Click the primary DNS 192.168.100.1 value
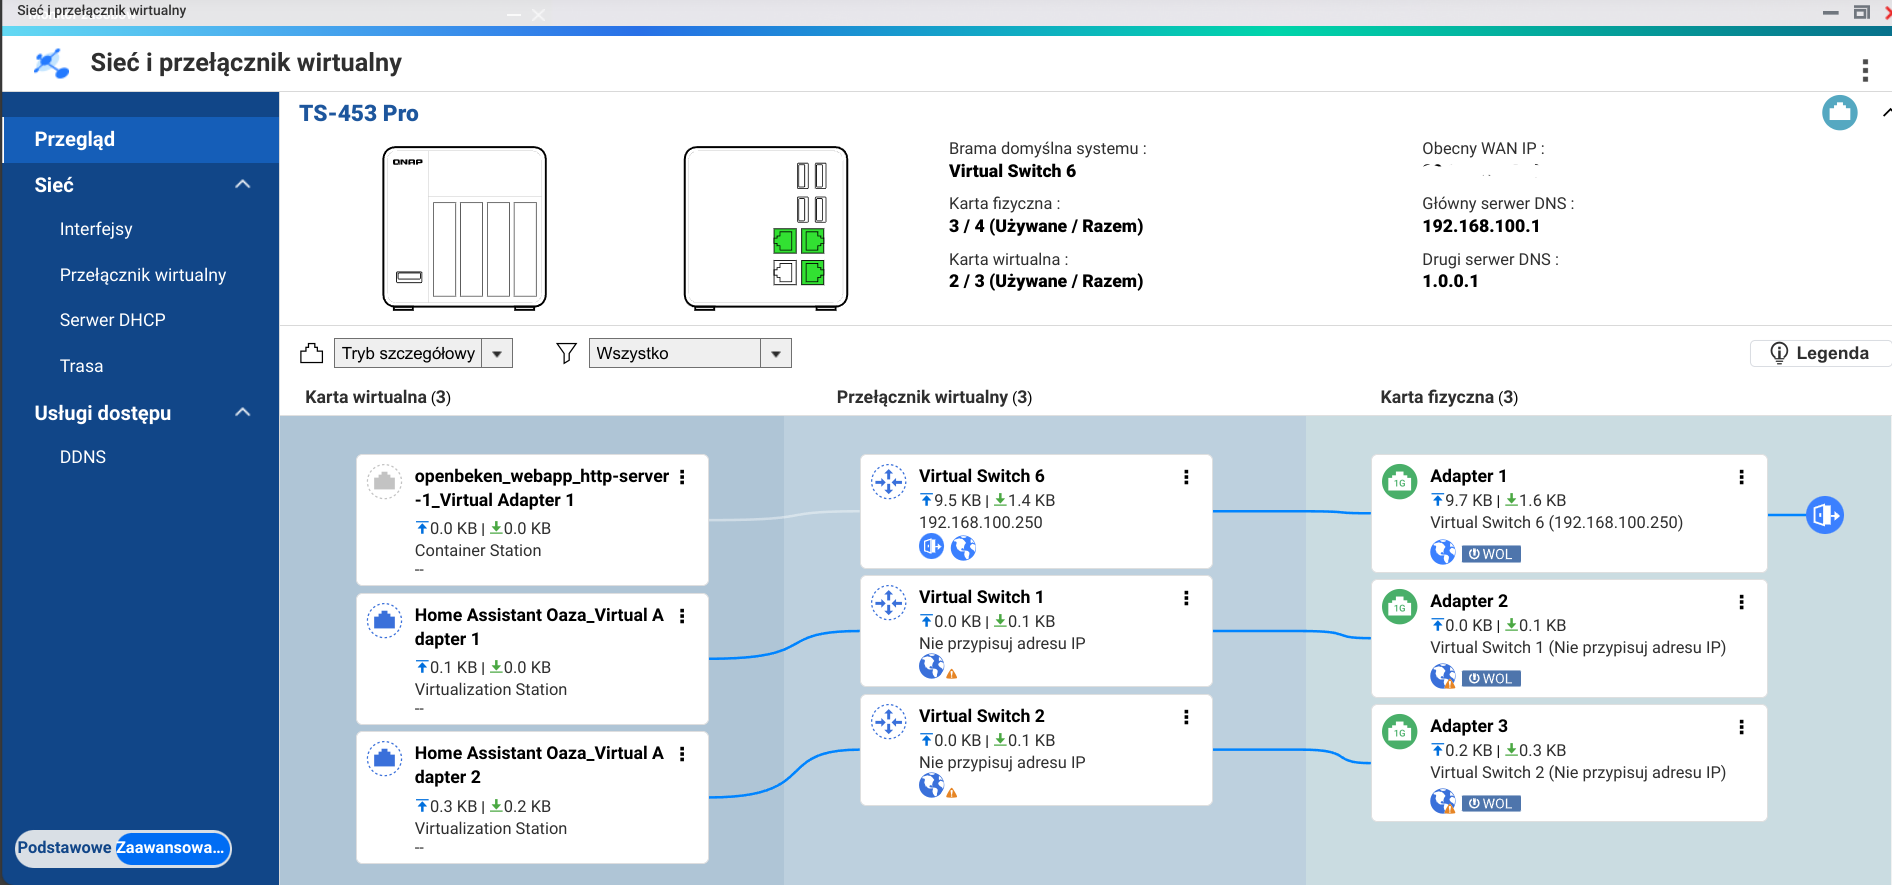Screen dimensions: 1892x885 (1481, 226)
